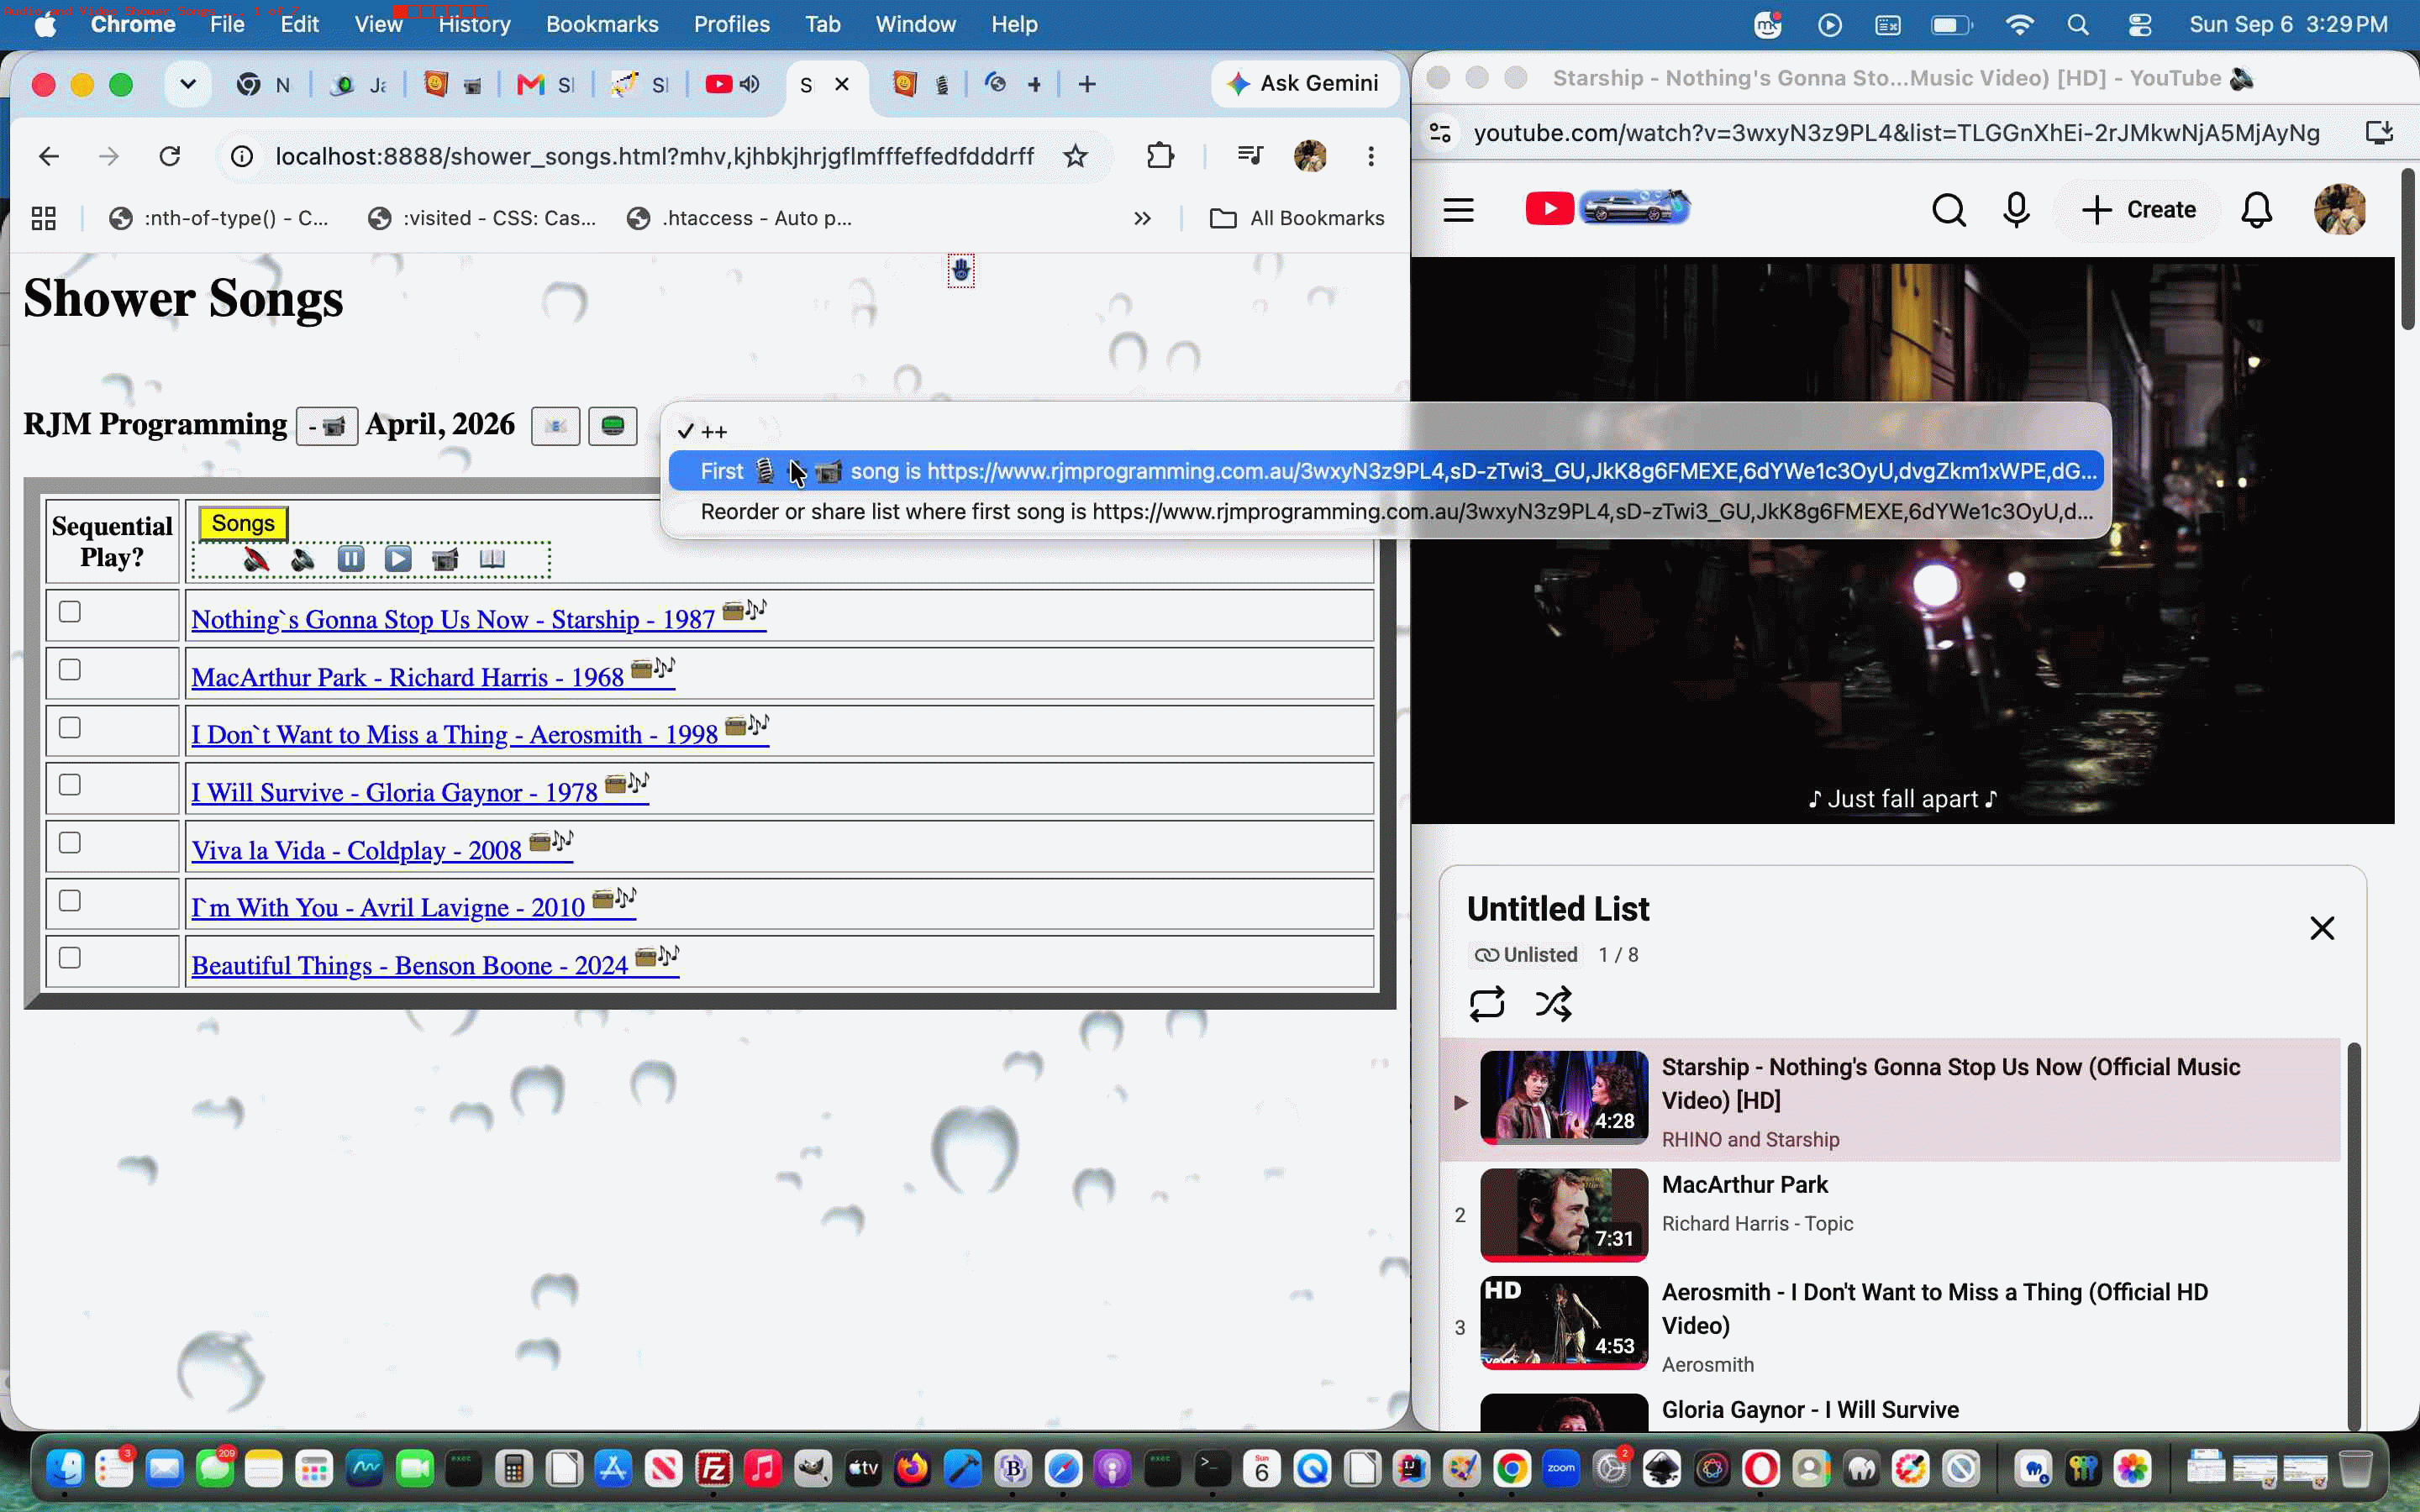Viewport: 2420px width, 1512px height.
Task: Open the ':nth-of-type() - C...' bookmark
Action: 219,218
